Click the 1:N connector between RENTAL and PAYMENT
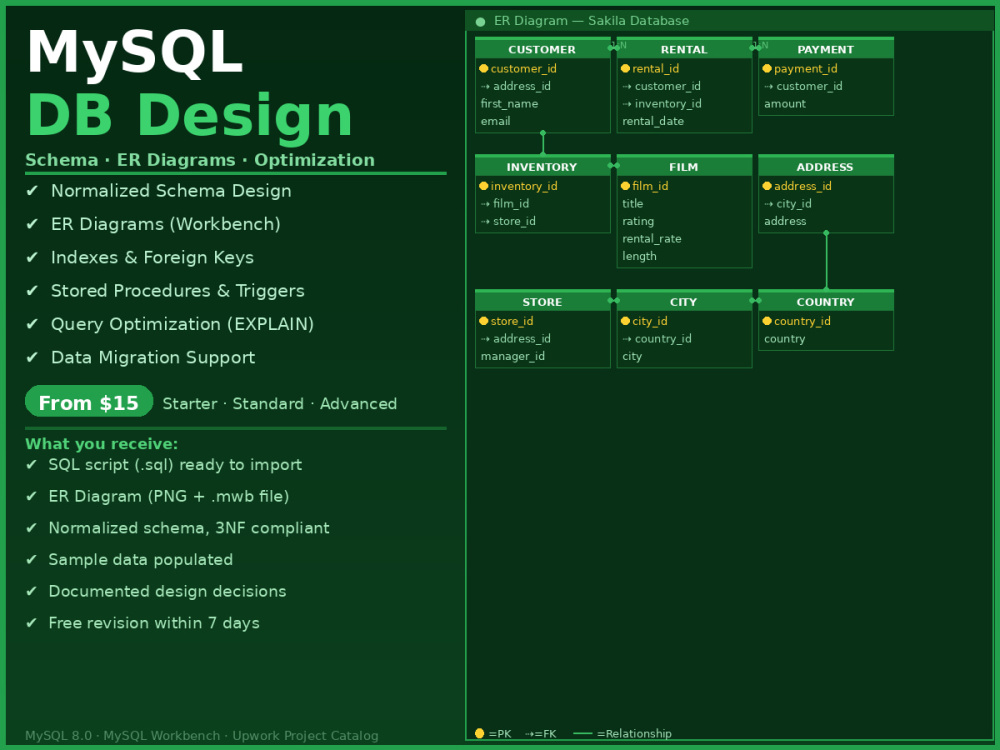Image resolution: width=1000 pixels, height=750 pixels. [756, 47]
